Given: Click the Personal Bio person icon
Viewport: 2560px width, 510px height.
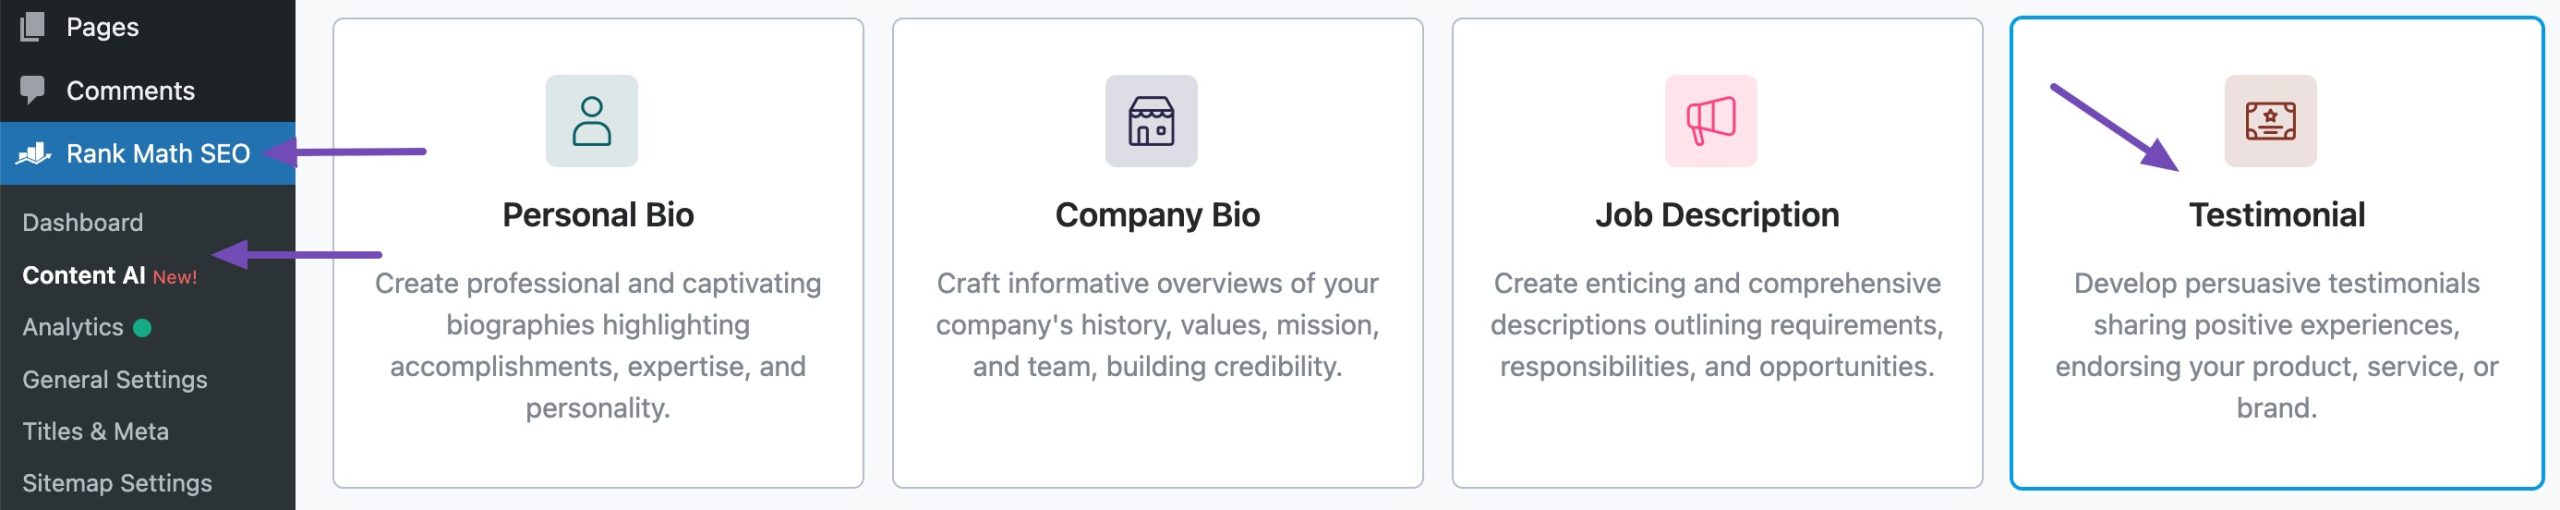Looking at the screenshot, I should pos(591,121).
